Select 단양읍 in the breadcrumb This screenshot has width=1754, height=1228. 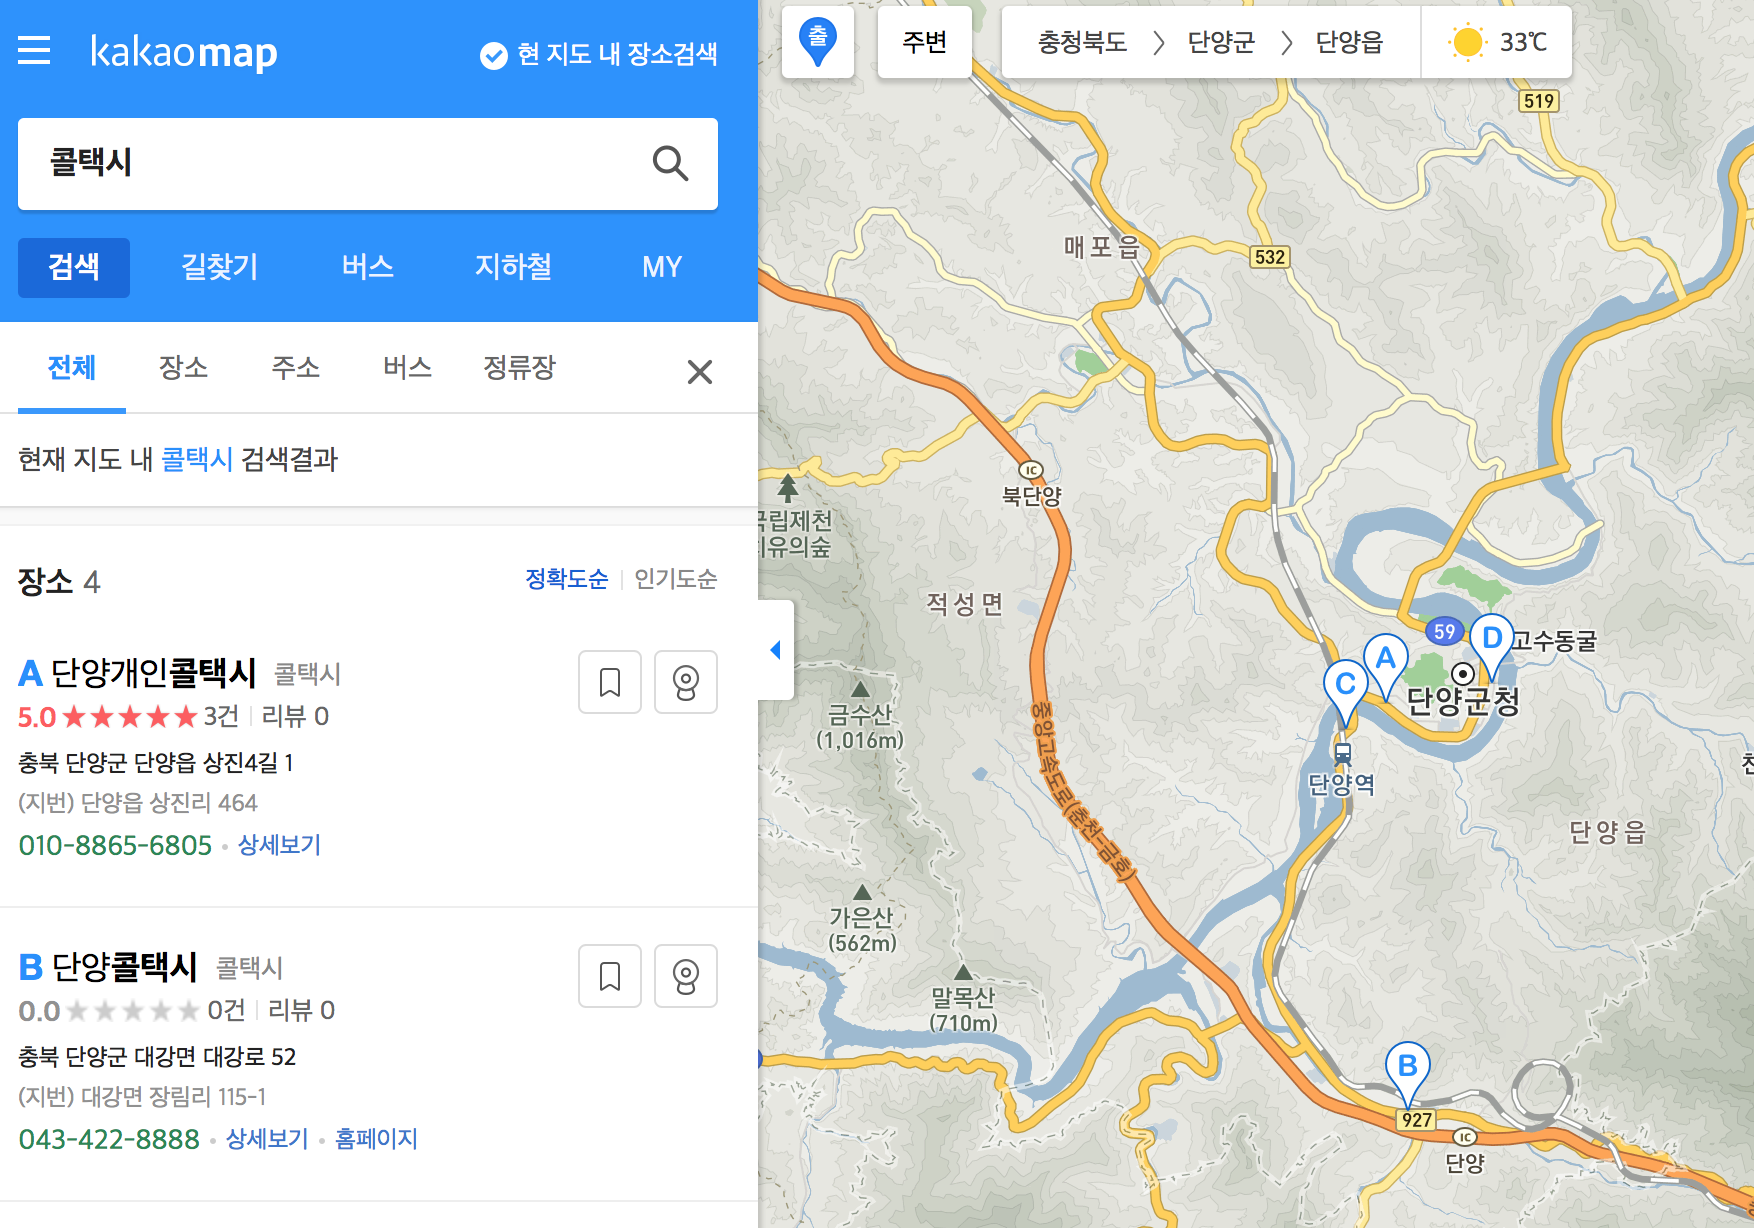(x=1349, y=42)
